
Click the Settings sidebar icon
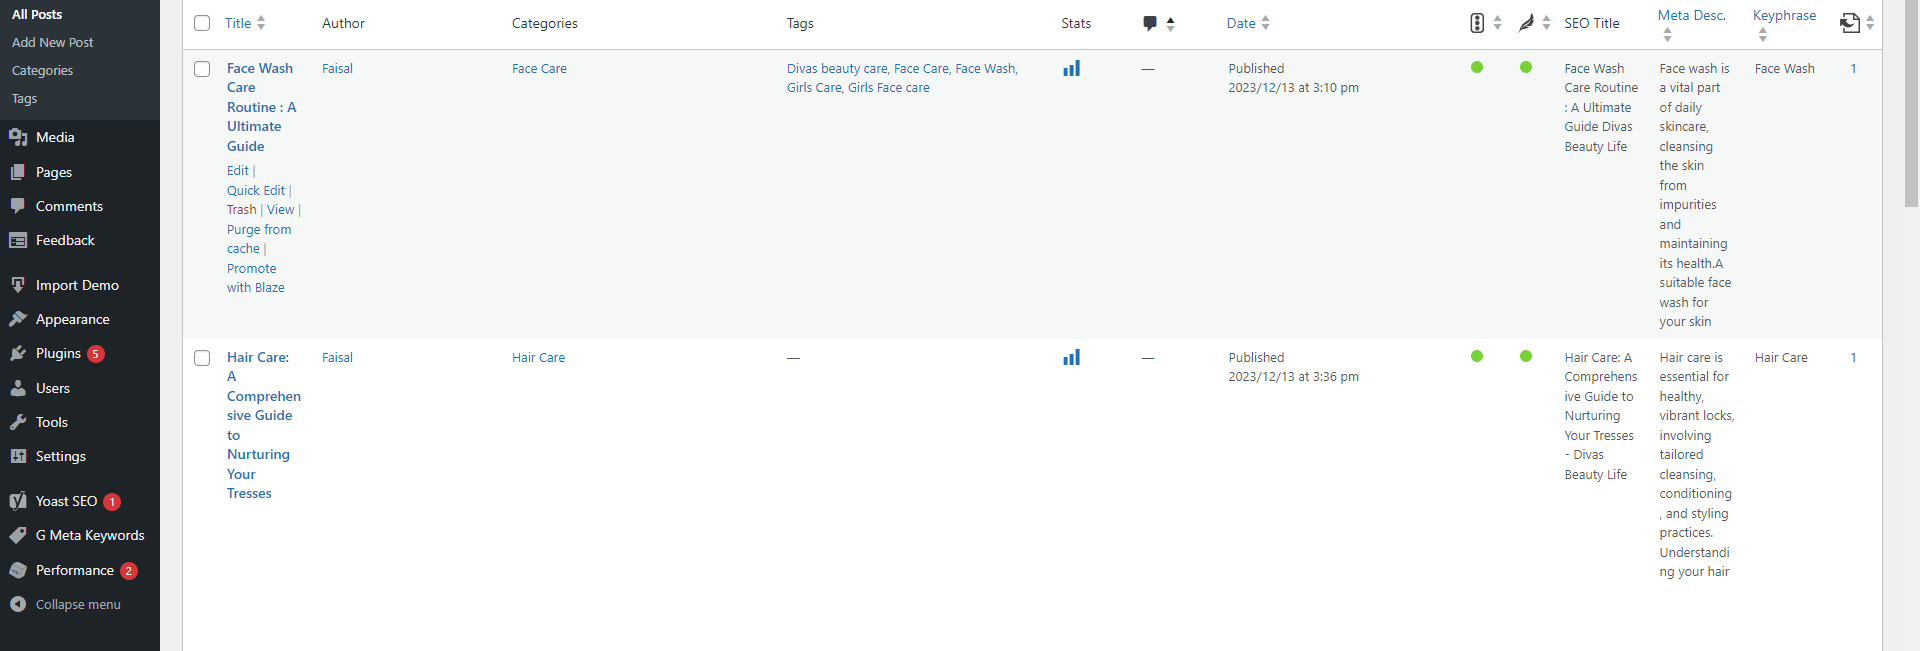(18, 456)
